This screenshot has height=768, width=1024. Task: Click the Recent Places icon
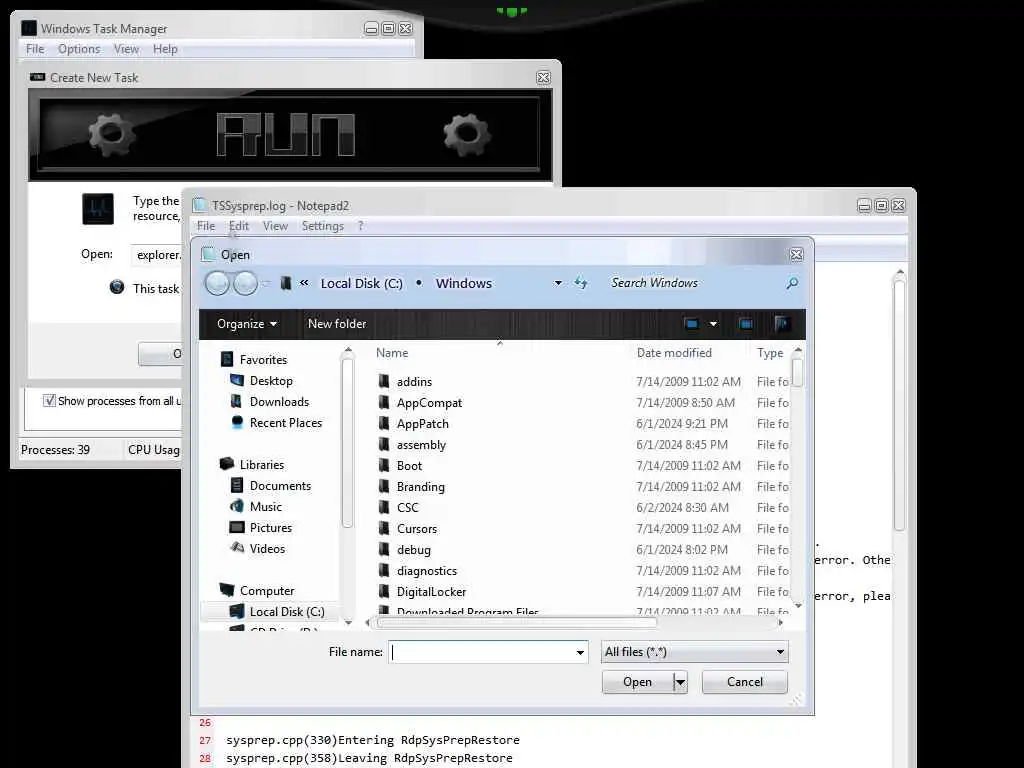pos(236,422)
